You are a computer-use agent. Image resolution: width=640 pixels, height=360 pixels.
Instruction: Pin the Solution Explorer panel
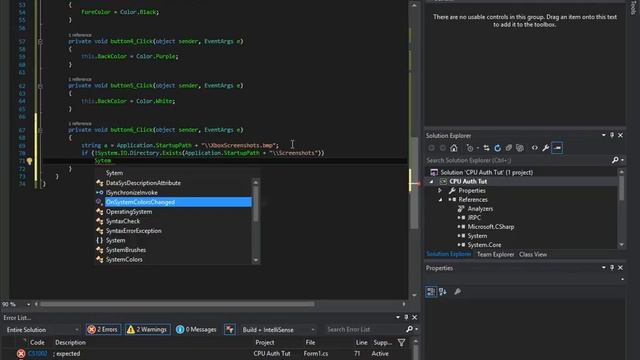click(612, 135)
